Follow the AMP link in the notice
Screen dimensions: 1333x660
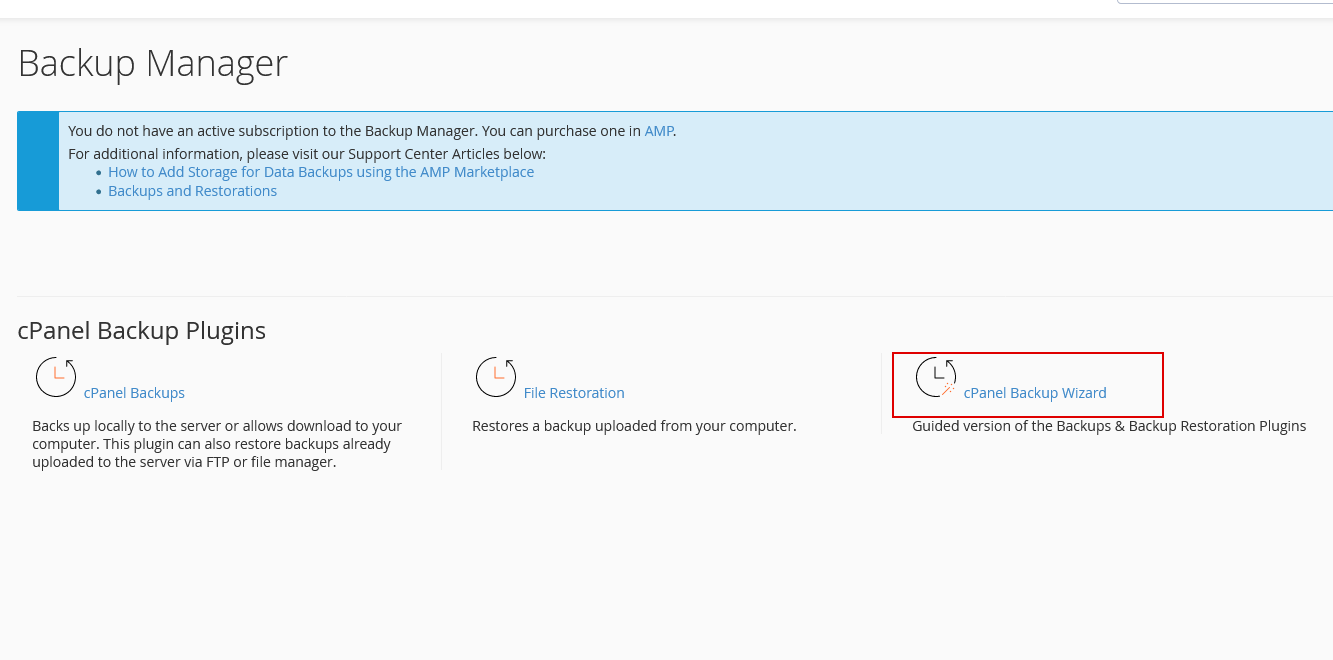(x=658, y=131)
